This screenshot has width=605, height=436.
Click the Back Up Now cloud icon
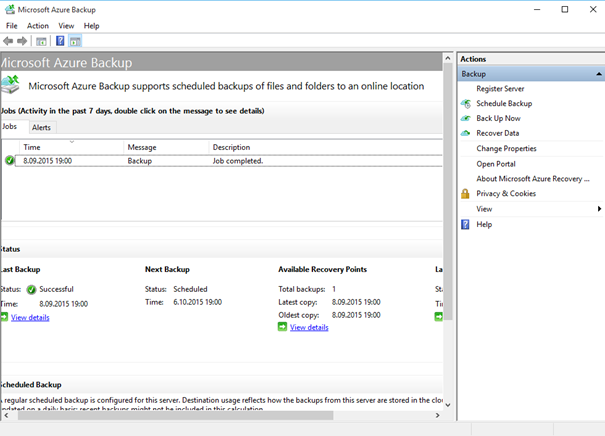click(466, 118)
